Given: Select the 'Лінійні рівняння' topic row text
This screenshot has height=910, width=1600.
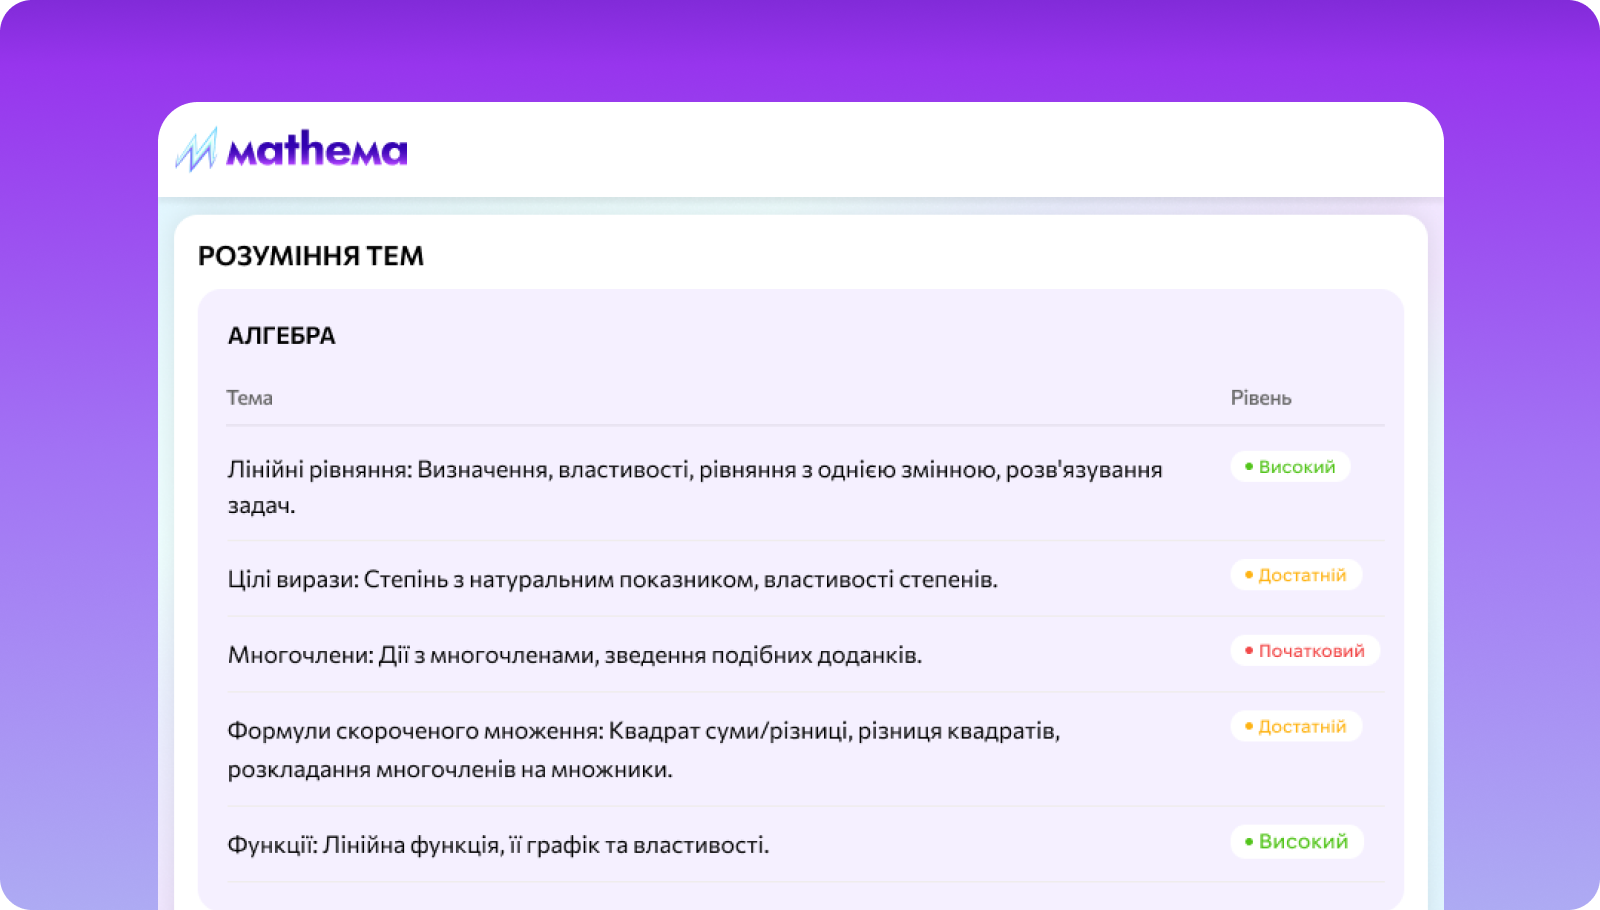Looking at the screenshot, I should [x=695, y=487].
